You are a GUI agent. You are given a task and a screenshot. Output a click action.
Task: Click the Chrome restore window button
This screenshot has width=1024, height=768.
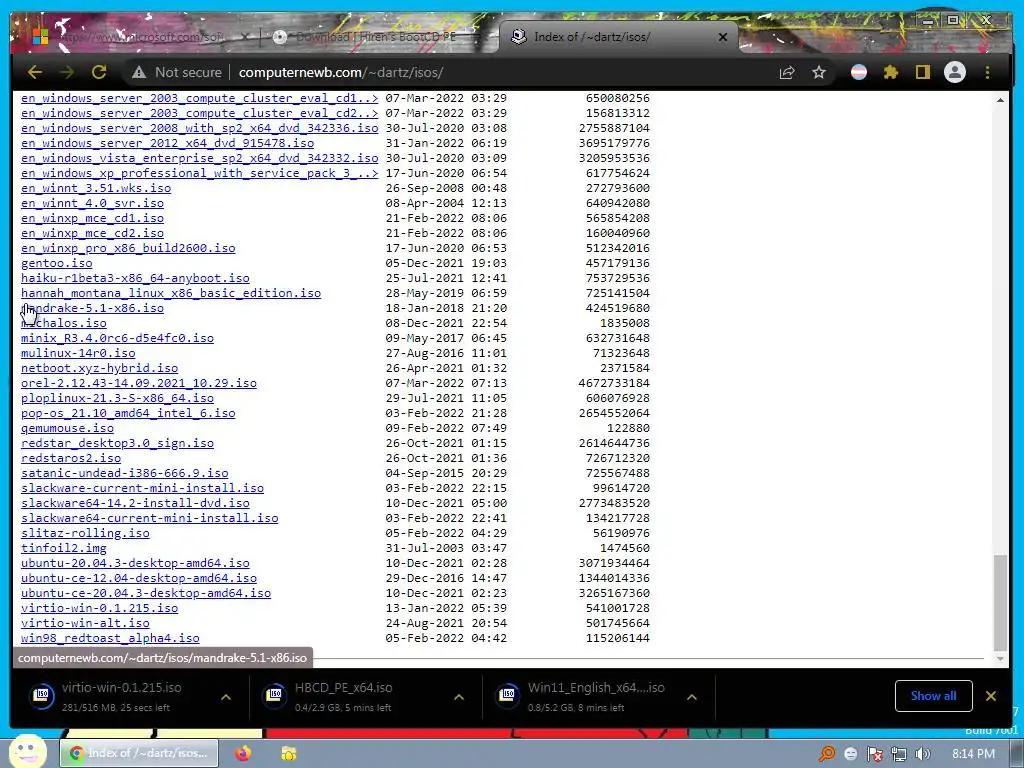tap(953, 20)
